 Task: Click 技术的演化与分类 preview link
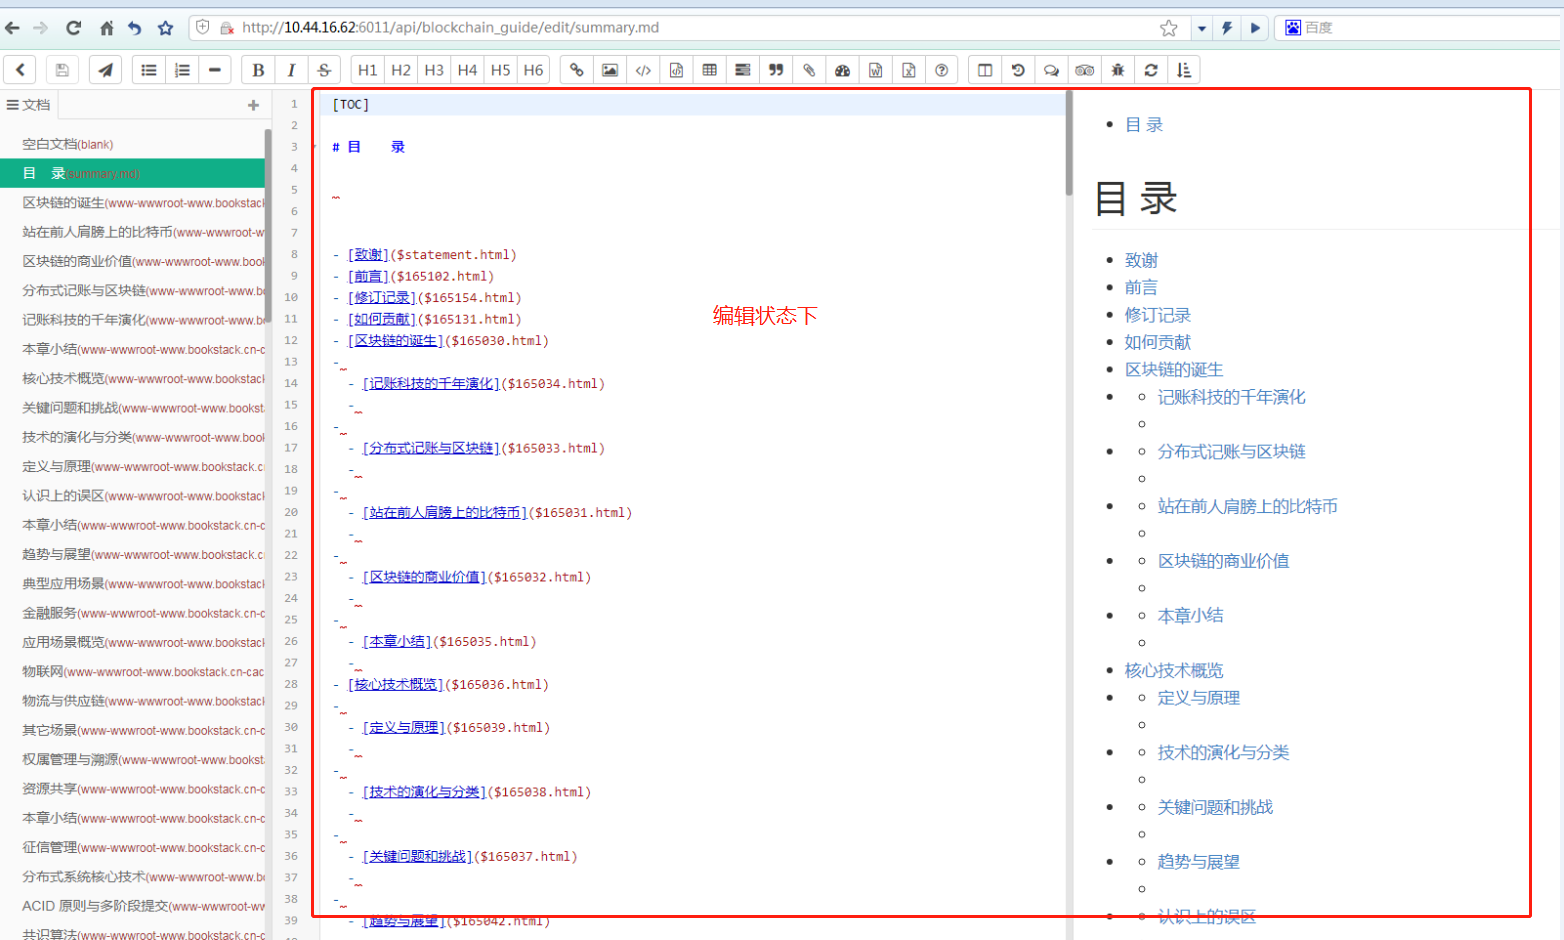[x=1224, y=752]
